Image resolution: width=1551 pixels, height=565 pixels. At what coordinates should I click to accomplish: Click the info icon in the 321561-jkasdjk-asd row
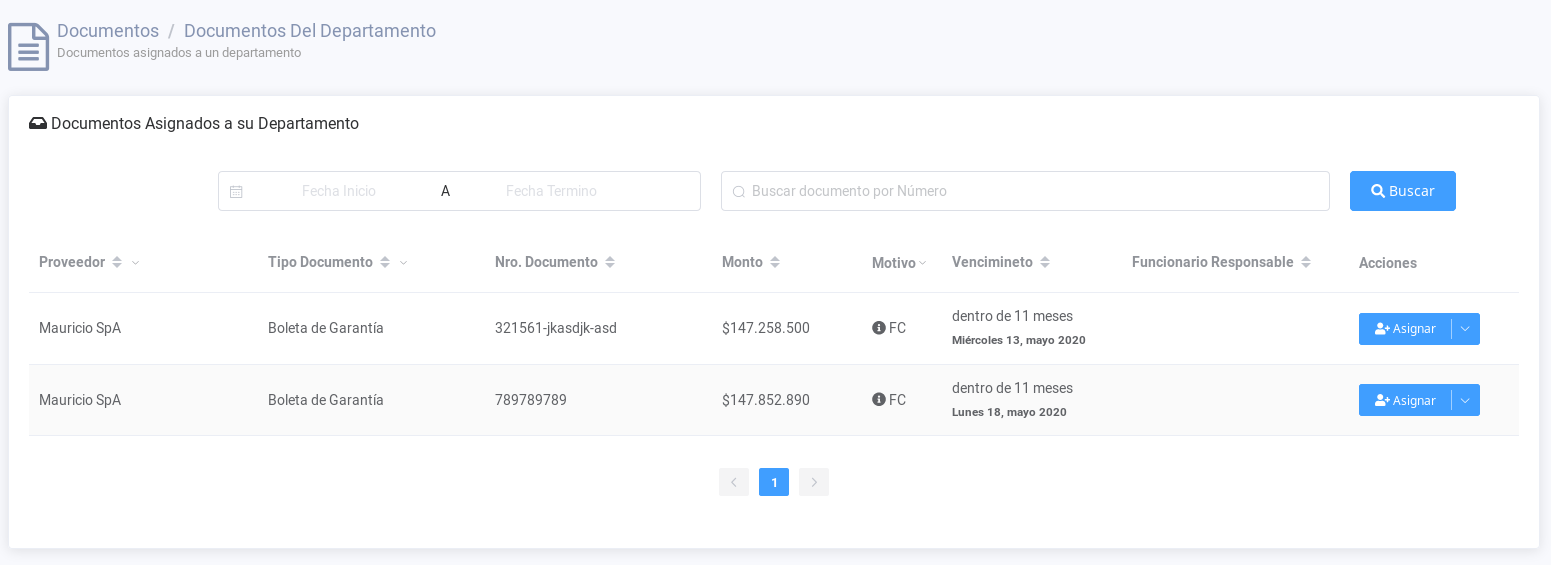click(879, 328)
